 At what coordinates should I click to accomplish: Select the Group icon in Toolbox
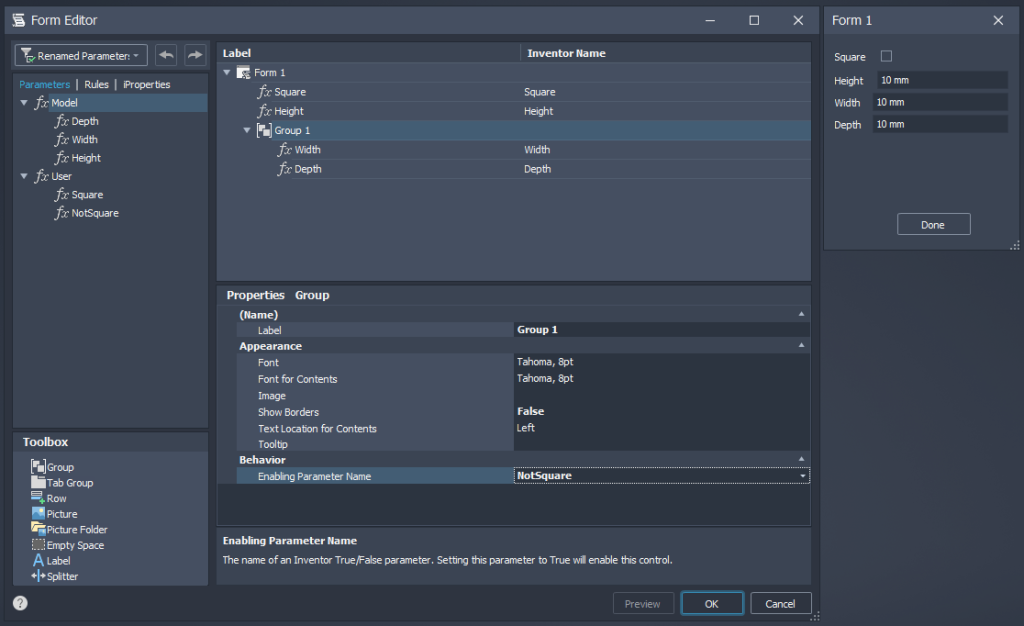click(39, 467)
